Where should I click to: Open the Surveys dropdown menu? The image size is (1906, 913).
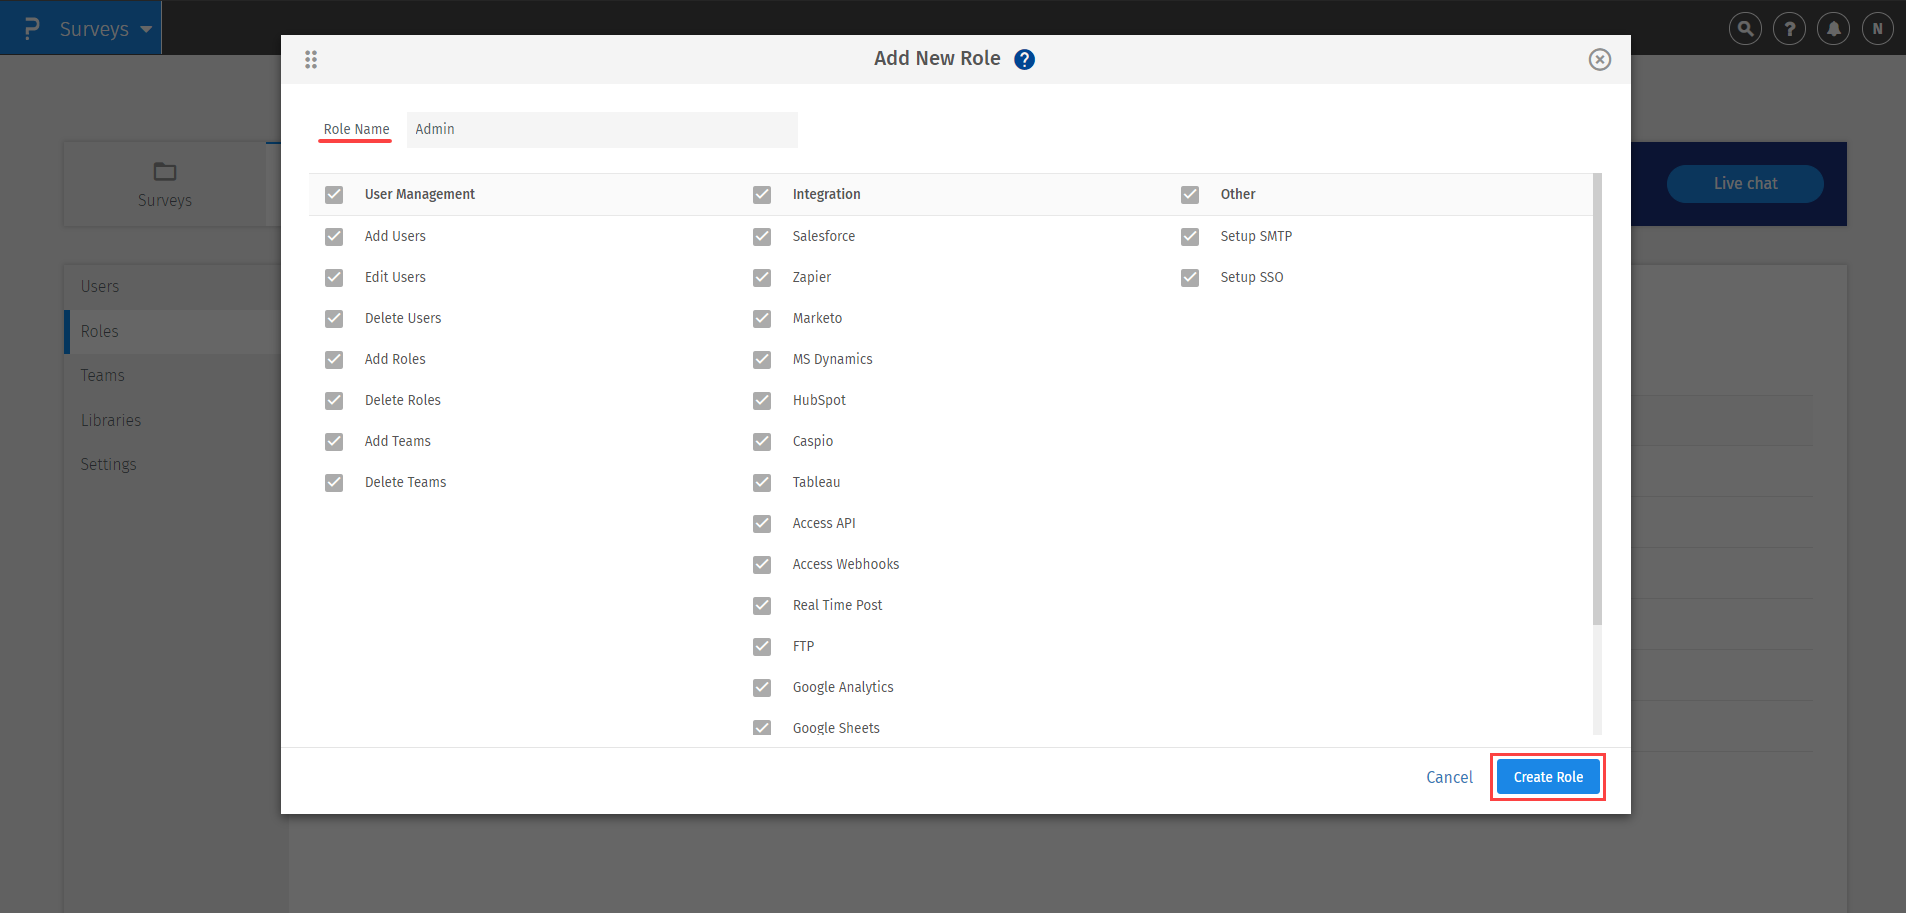99,28
